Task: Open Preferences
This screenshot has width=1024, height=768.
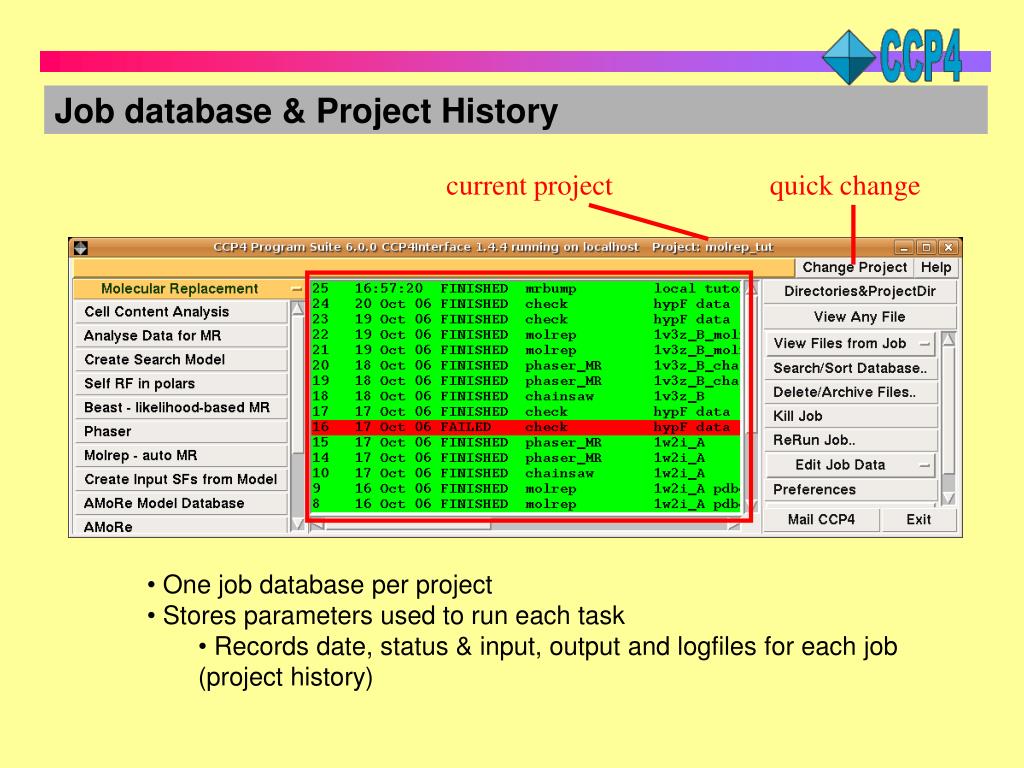Action: (x=850, y=490)
